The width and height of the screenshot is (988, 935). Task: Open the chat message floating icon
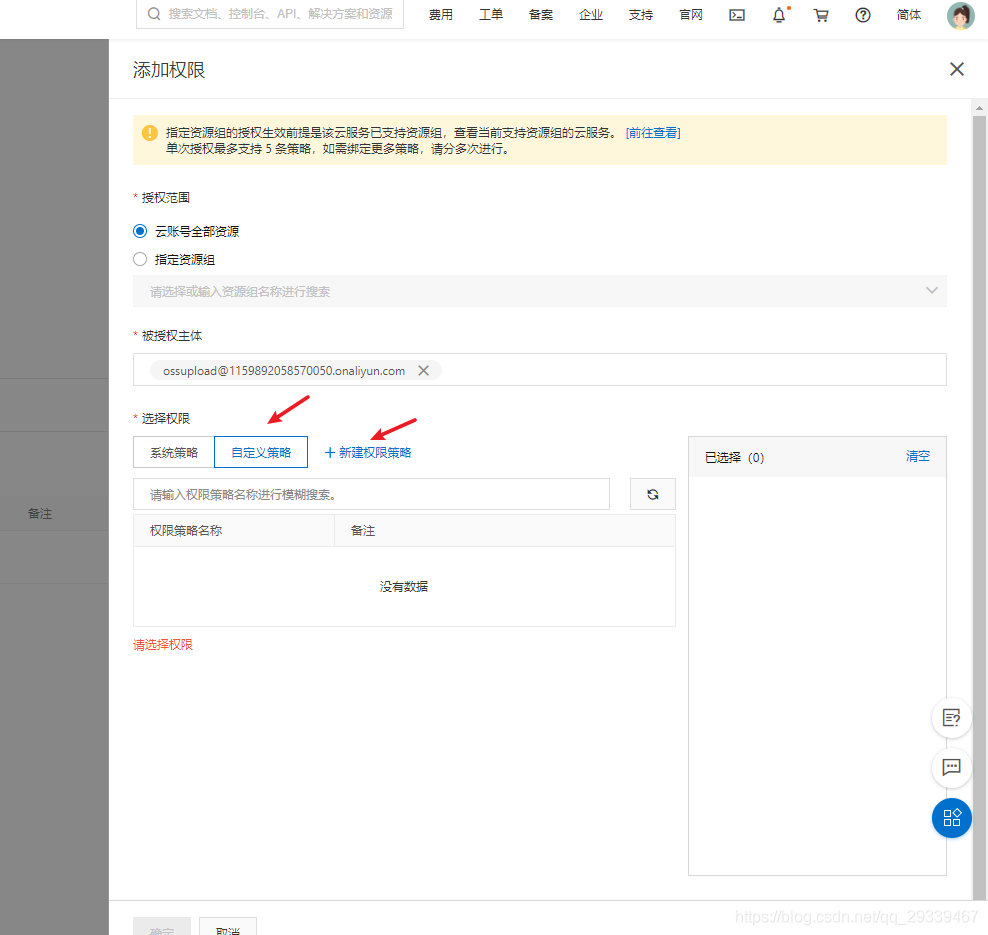click(x=951, y=767)
